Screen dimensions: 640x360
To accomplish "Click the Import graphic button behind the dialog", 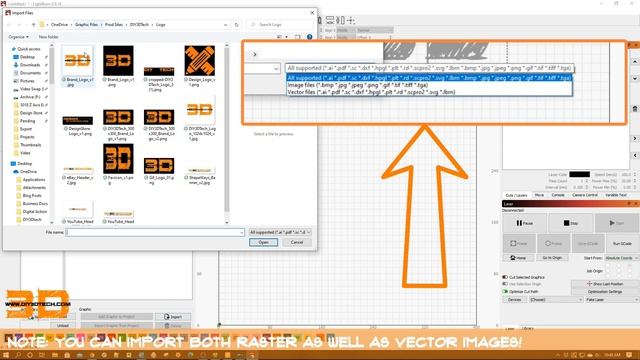I will (173, 317).
